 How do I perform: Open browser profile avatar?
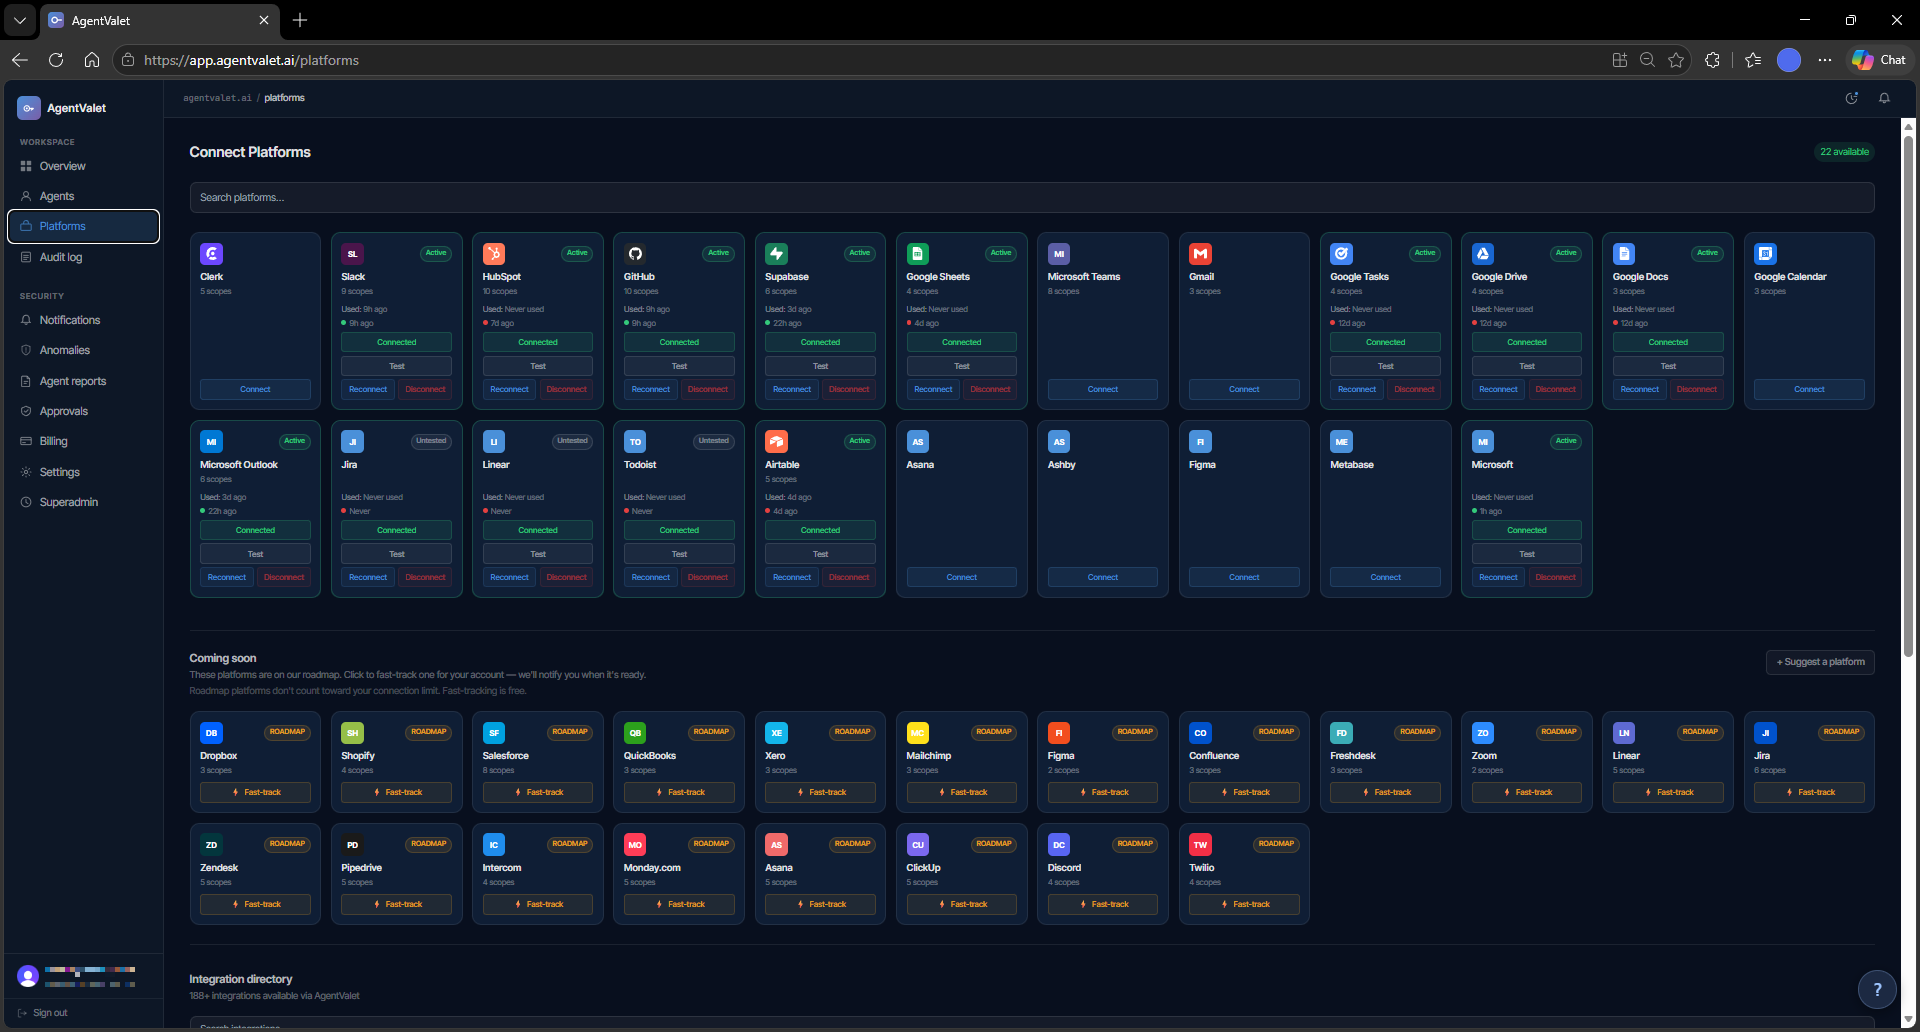pyautogui.click(x=1789, y=60)
